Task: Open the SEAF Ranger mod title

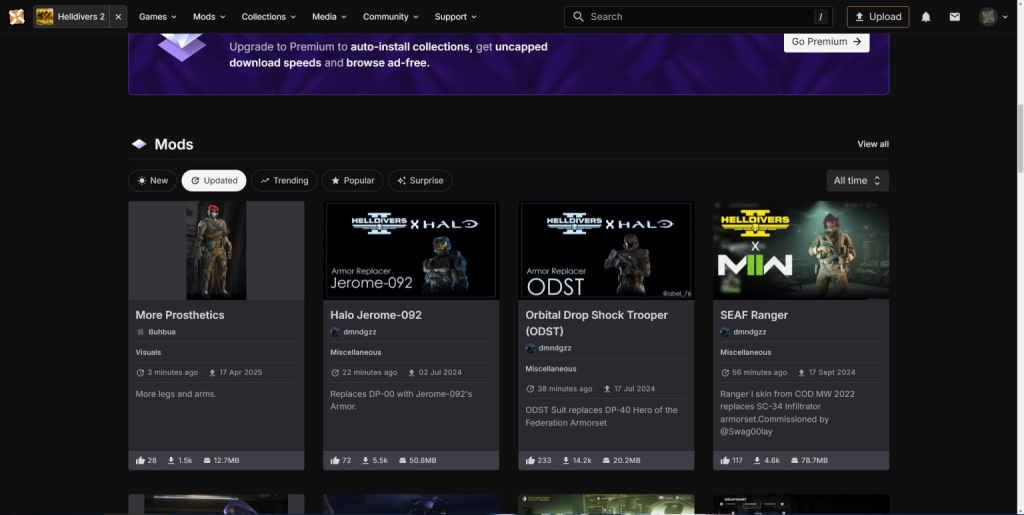Action: click(x=754, y=315)
